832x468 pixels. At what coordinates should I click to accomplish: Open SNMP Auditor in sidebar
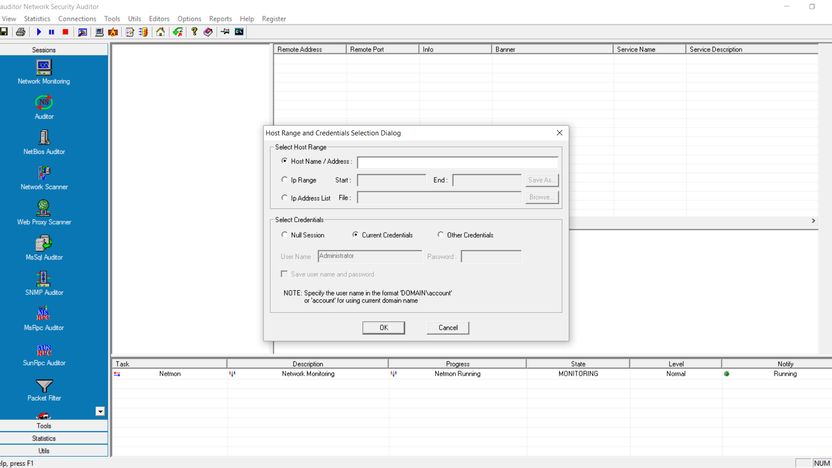pos(44,283)
